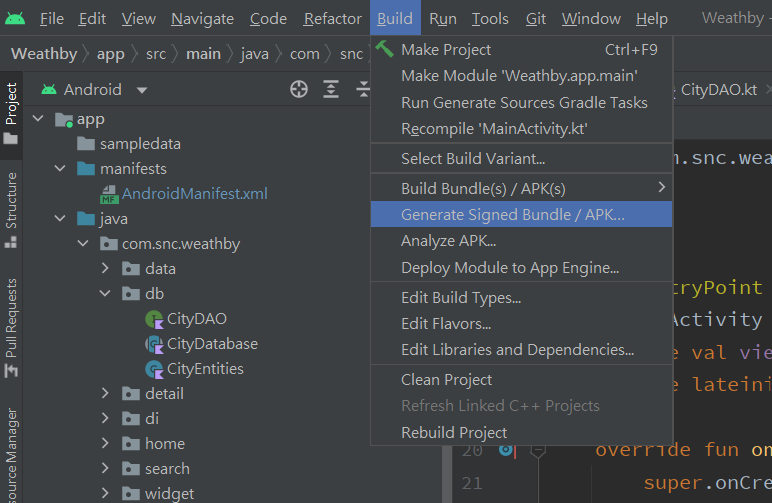This screenshot has width=772, height=503.
Task: Collapse the app module node
Action: (x=38, y=119)
